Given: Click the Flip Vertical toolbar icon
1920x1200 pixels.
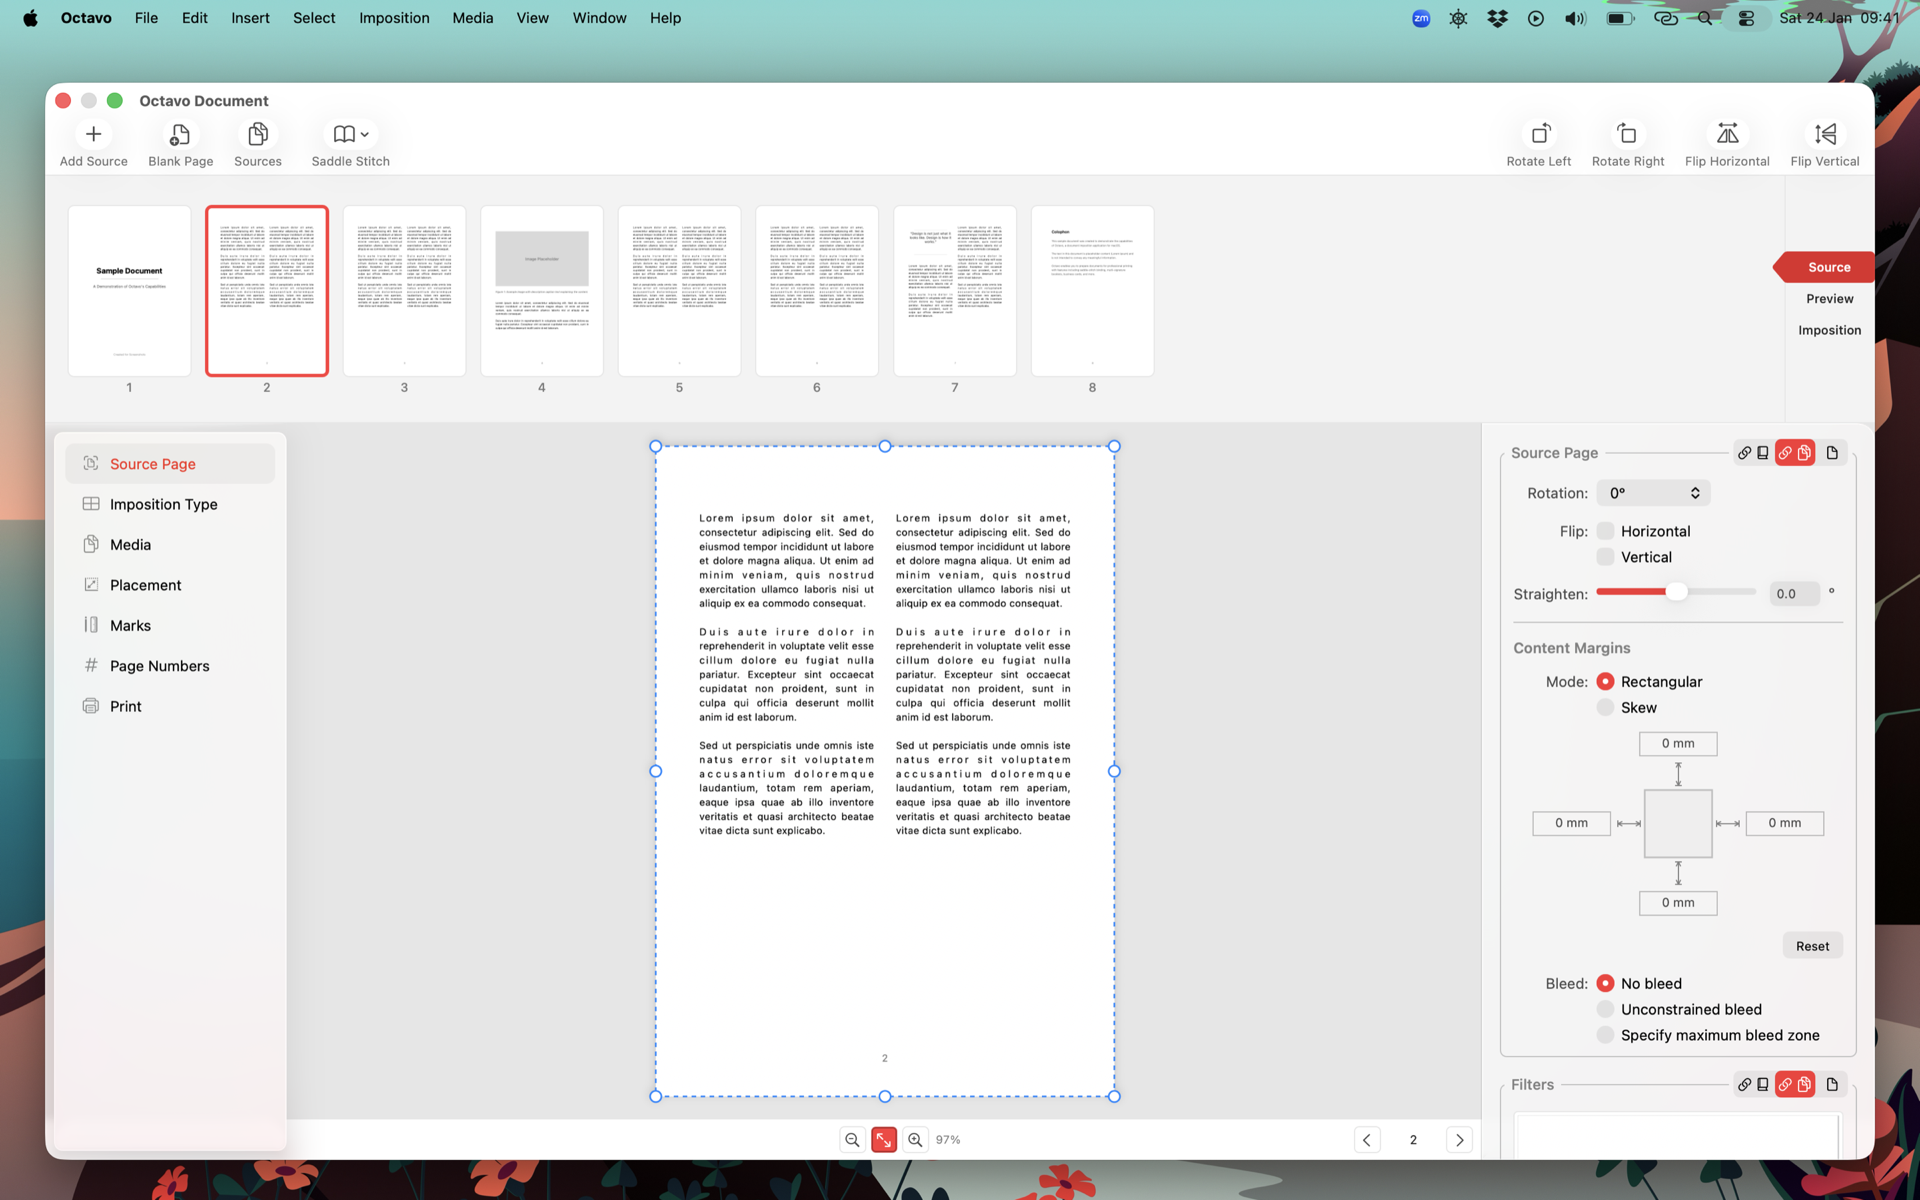Looking at the screenshot, I should [1824, 134].
